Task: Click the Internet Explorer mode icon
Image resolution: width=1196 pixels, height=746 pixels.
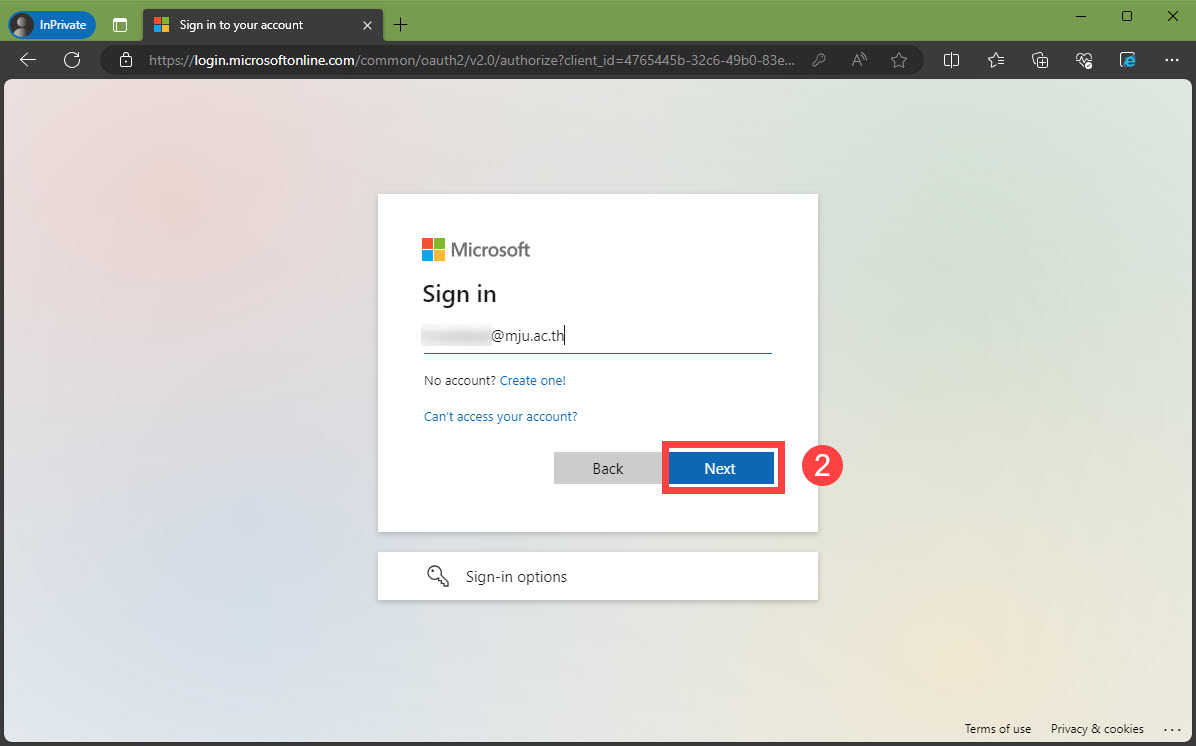Action: point(1128,60)
